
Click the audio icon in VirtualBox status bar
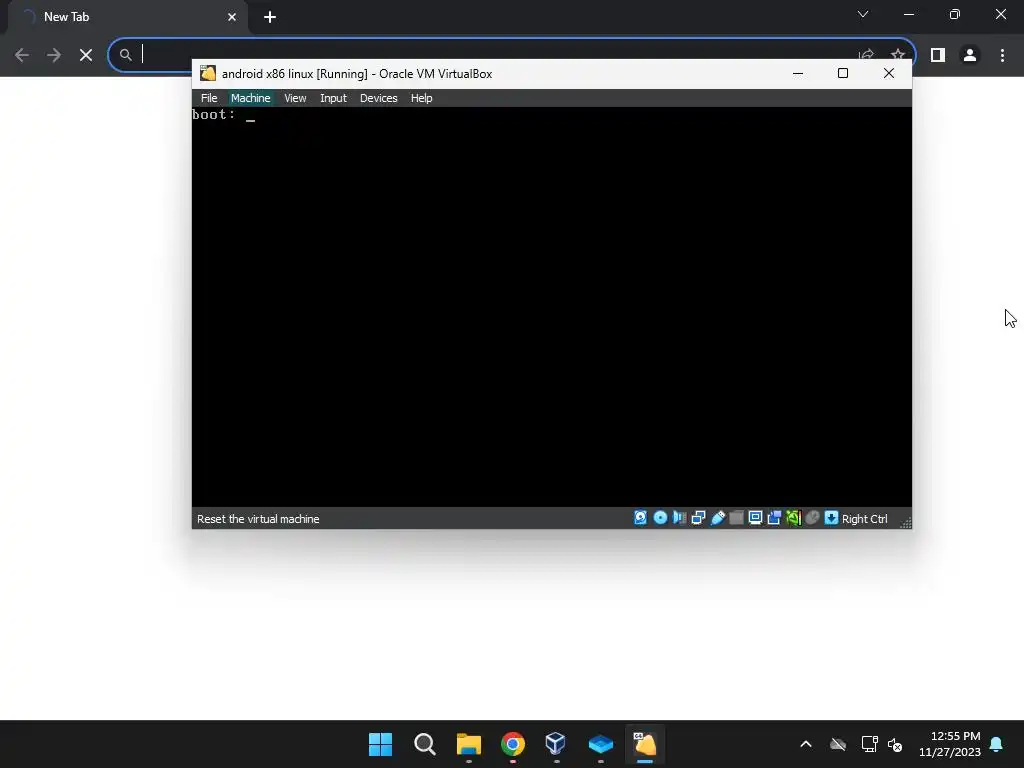point(679,518)
